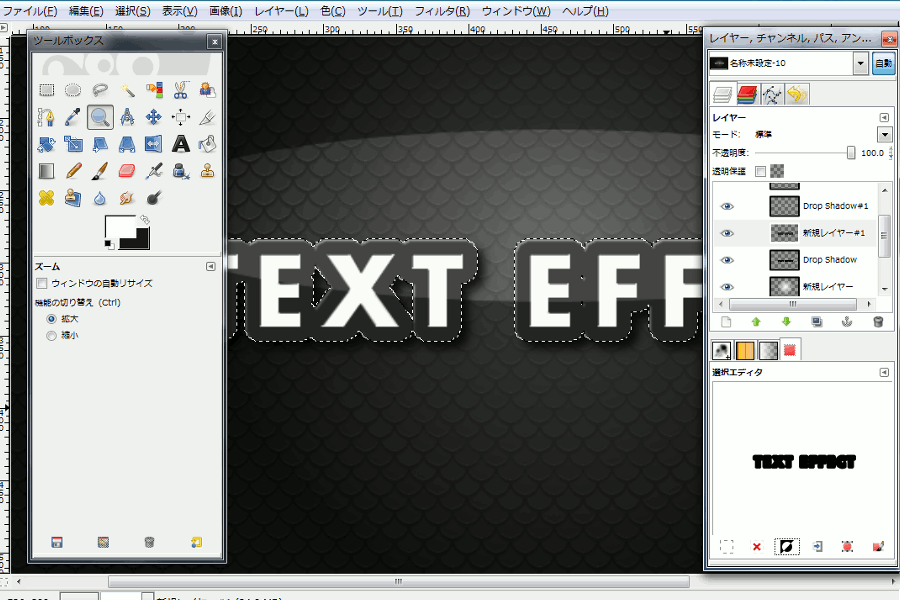Screen dimensions: 900x600
Task: Select the Clone stamp tool
Action: [x=208, y=171]
